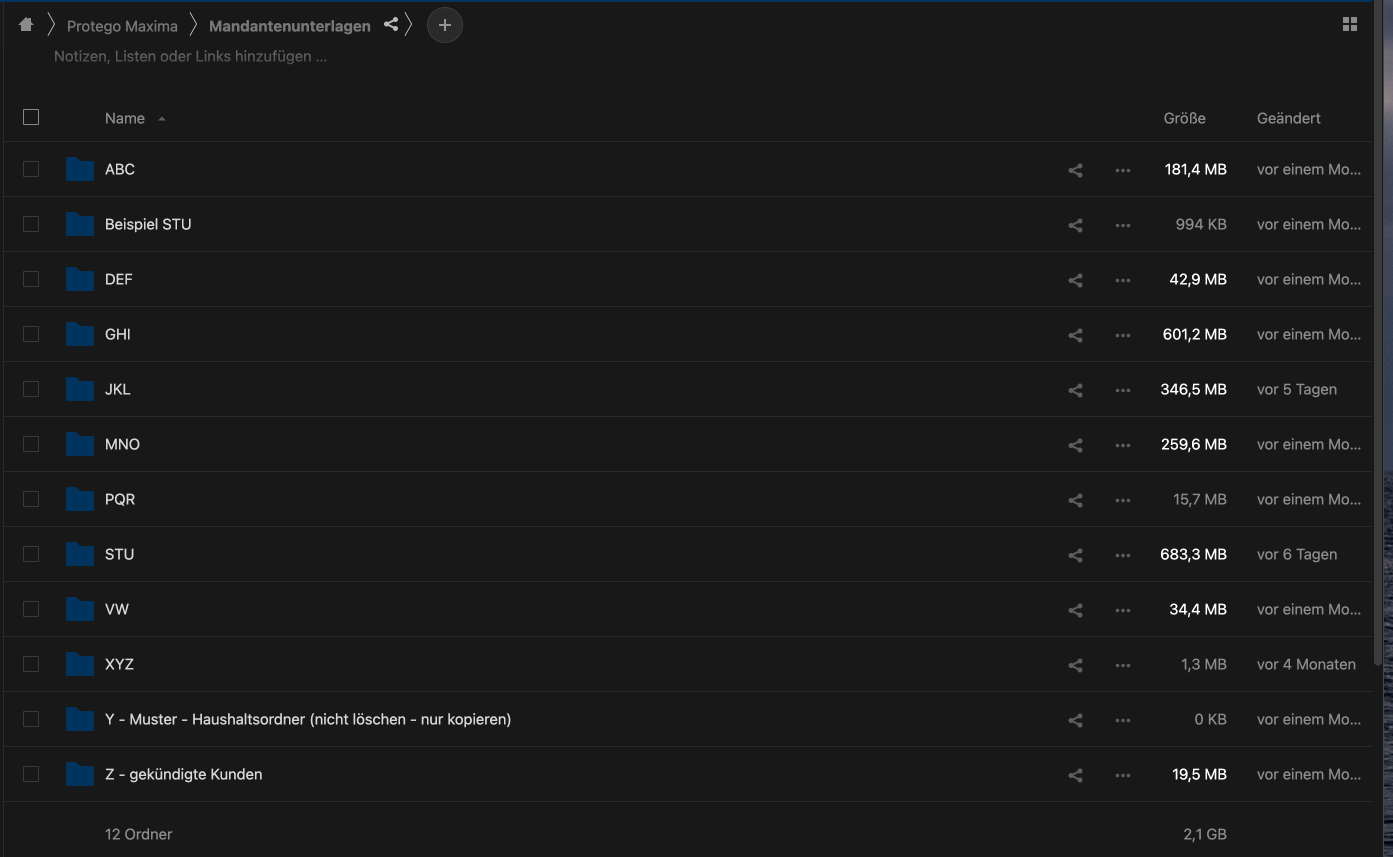Screen dimensions: 1393x857
Task: Add notes in the Notizen text field
Action: pos(190,57)
